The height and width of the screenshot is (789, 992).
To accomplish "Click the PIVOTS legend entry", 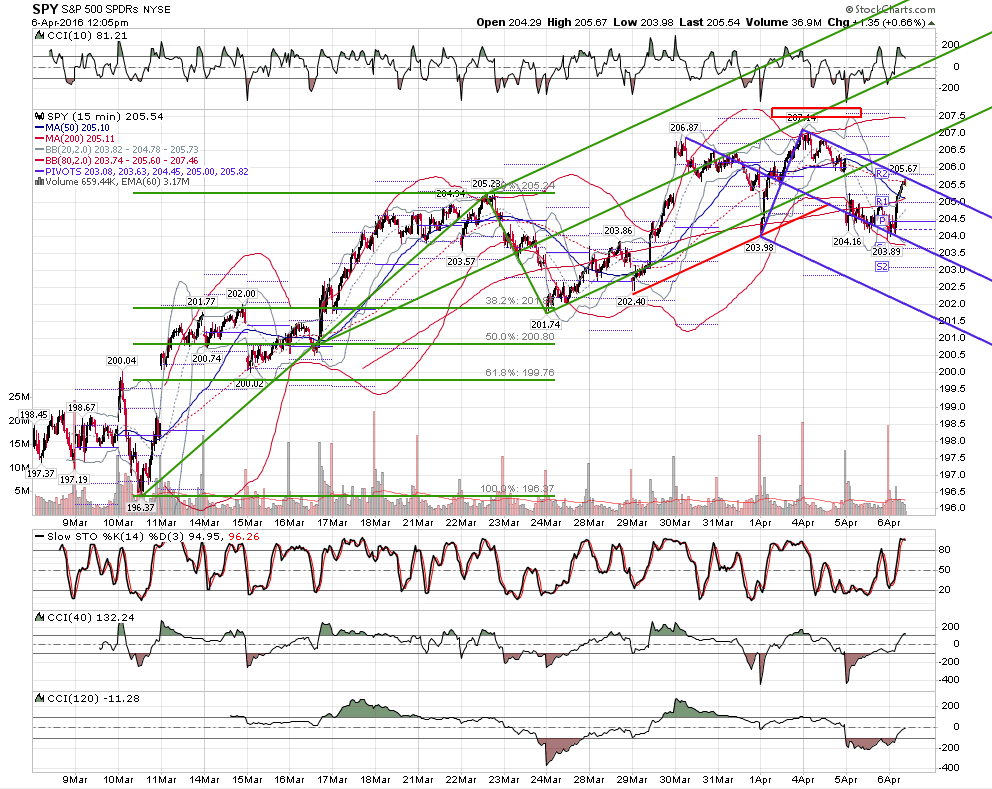I will pos(147,171).
